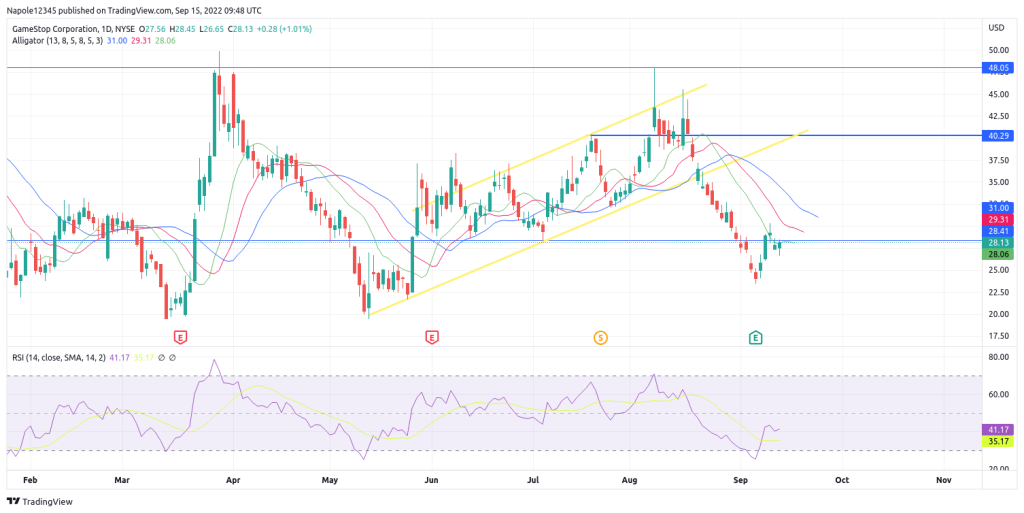Click the Nov label on time axis
The width and height of the screenshot is (1024, 513).
click(x=943, y=480)
